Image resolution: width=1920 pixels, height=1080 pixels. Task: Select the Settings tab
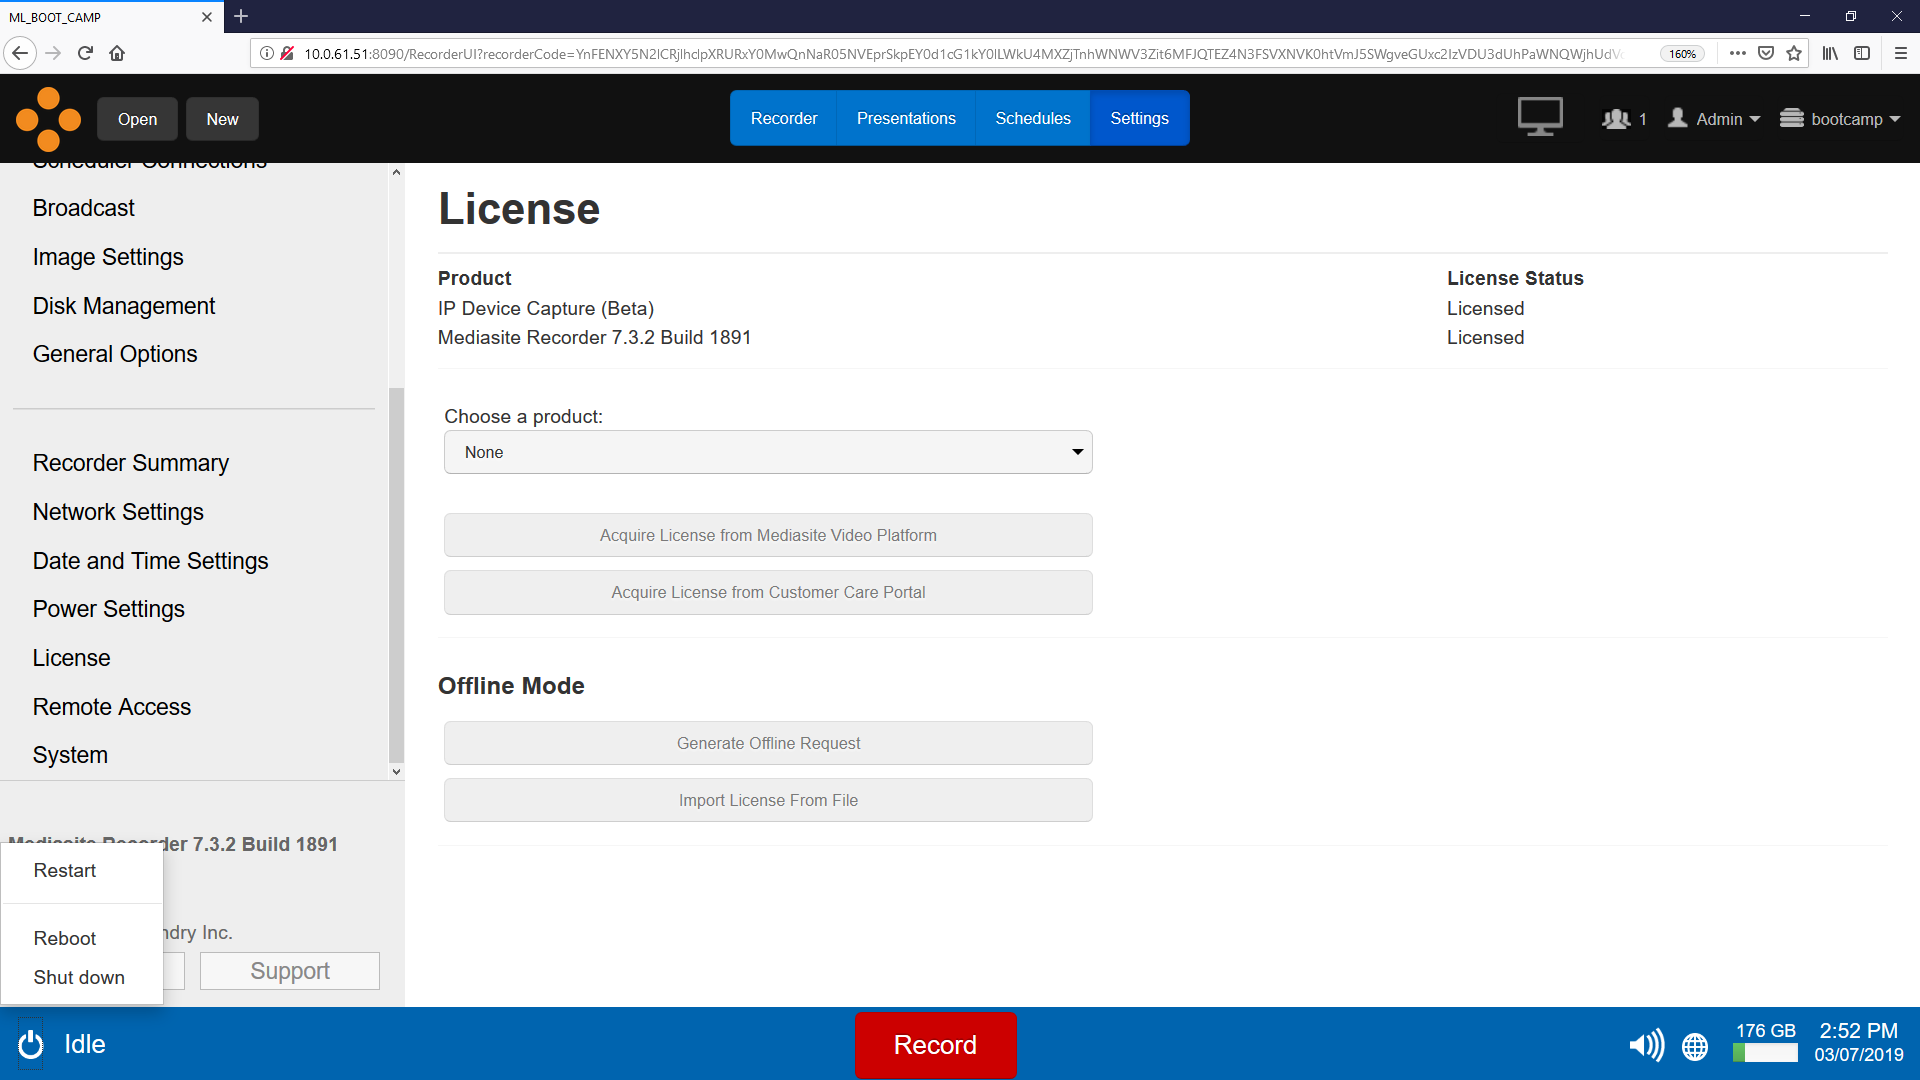[1139, 118]
